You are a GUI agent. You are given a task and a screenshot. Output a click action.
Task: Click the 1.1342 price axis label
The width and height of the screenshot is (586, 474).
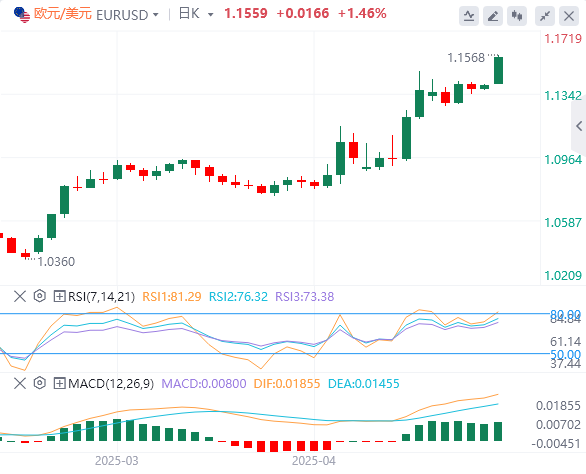point(563,96)
